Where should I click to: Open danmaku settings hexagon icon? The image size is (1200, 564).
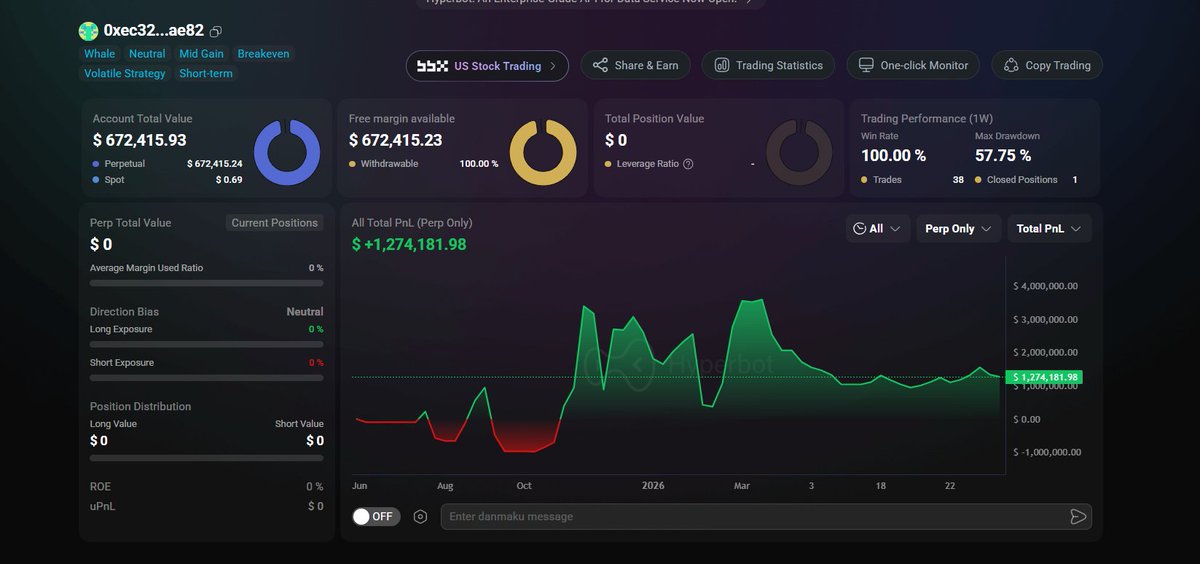tap(420, 517)
